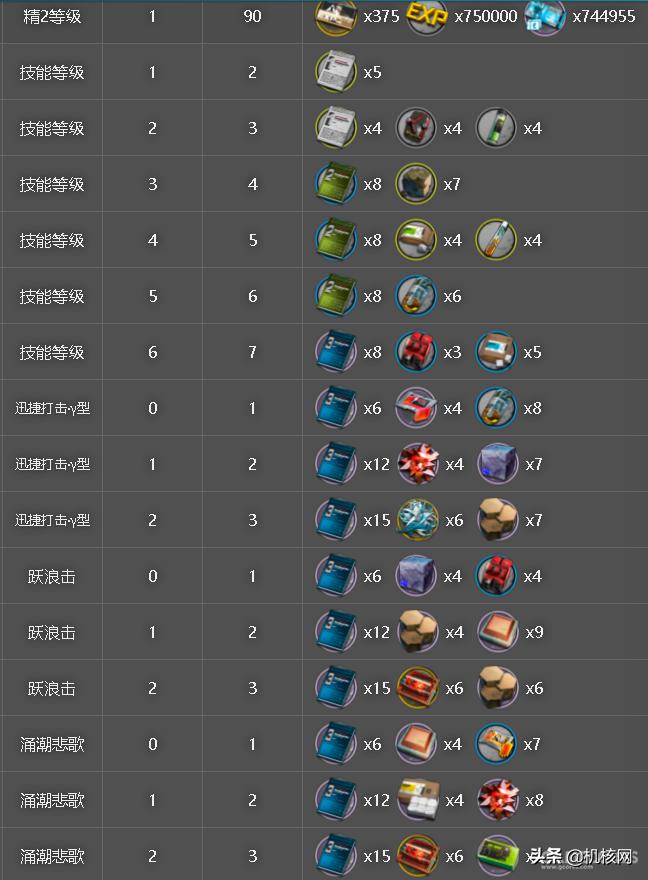Click the teal swirl material beside x6
The height and width of the screenshot is (880, 648).
tap(417, 520)
